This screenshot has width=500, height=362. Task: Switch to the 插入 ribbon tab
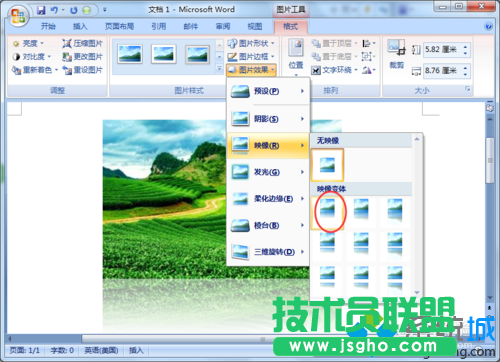pos(80,27)
